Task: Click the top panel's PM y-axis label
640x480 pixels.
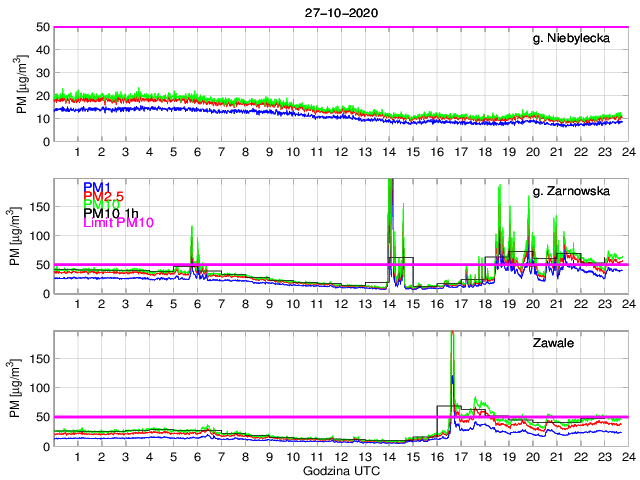Action: (22, 84)
